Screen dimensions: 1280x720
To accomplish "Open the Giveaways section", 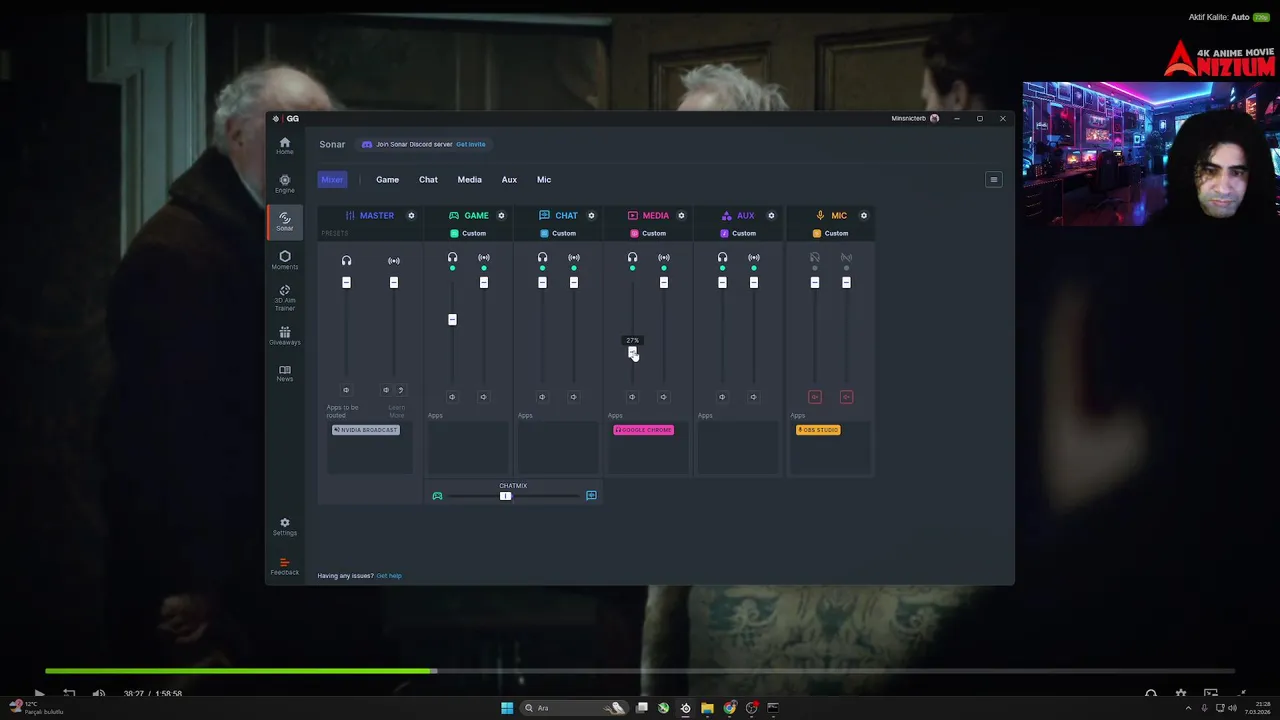I will [x=285, y=336].
